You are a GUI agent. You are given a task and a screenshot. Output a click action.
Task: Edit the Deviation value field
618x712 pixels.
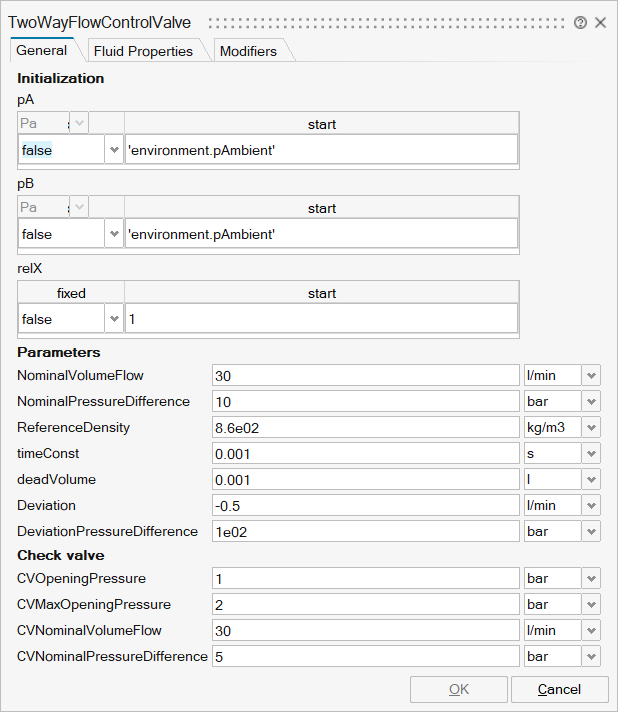point(365,505)
